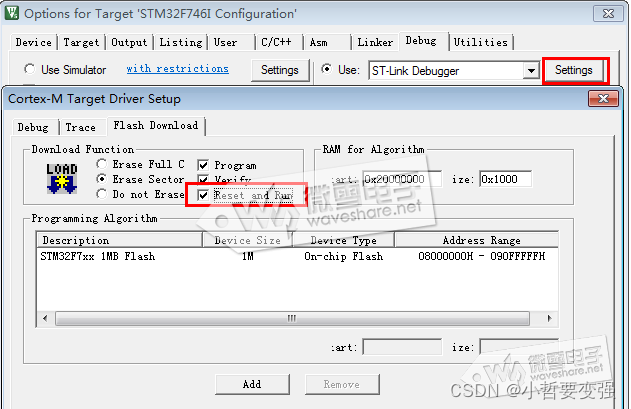Select the Use debugger radio button
This screenshot has height=409, width=631.
[x=327, y=69]
